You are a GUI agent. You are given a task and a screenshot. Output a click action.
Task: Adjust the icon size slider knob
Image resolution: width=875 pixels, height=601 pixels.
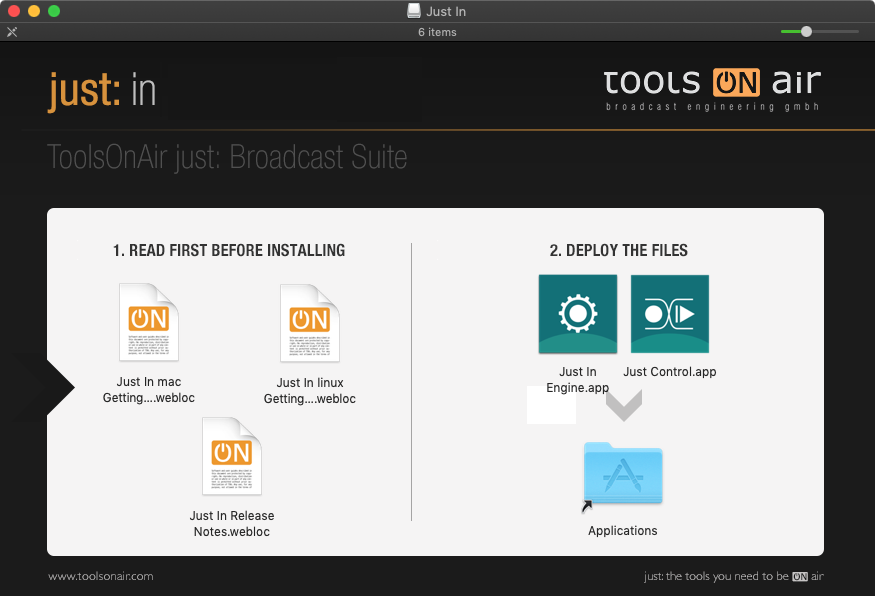point(806,32)
